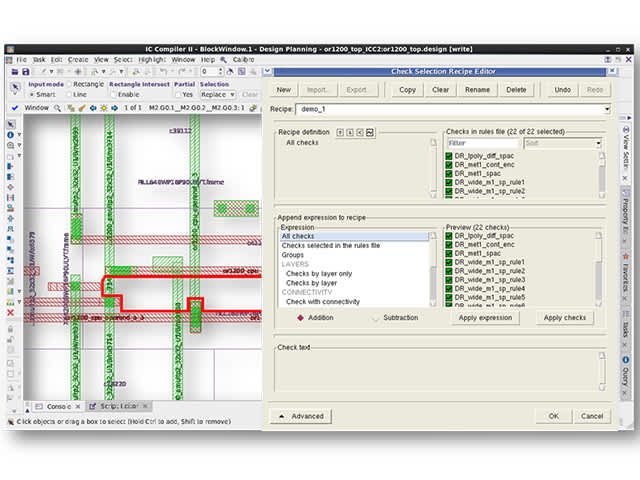Image resolution: width=640 pixels, height=480 pixels.
Task: Click the third Recipe definition small icon
Action: point(360,132)
